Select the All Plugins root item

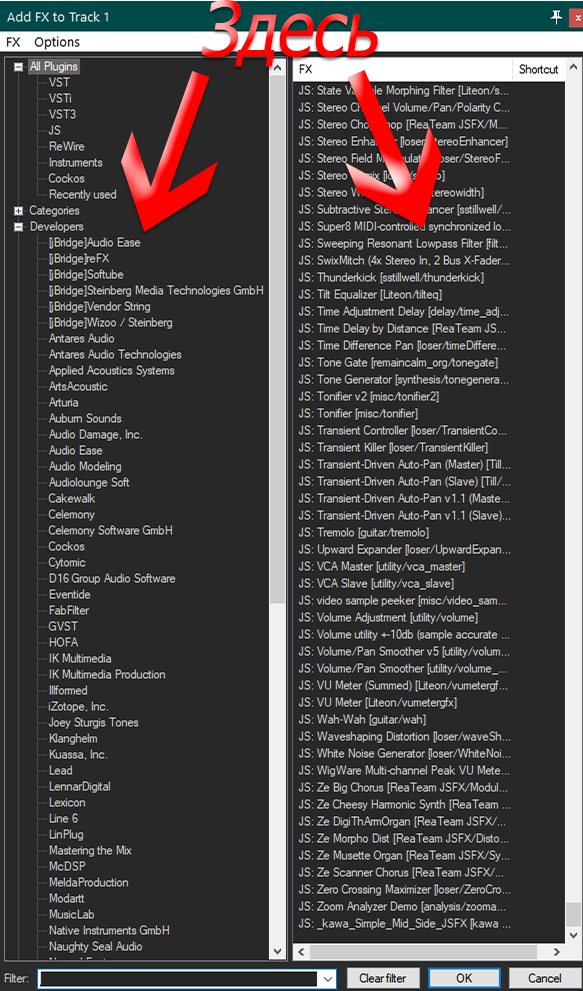tap(54, 66)
